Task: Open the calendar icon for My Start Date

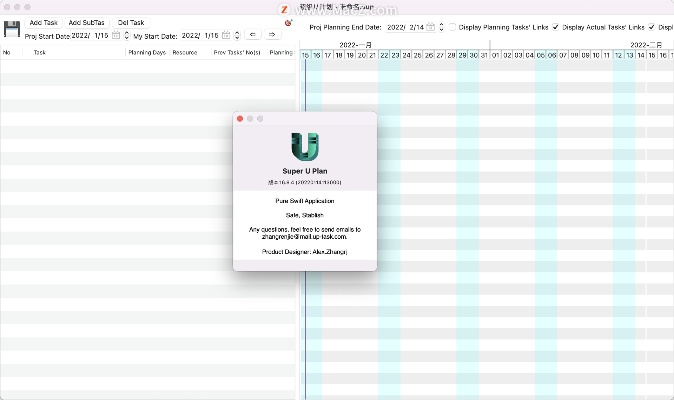Action: pos(226,36)
